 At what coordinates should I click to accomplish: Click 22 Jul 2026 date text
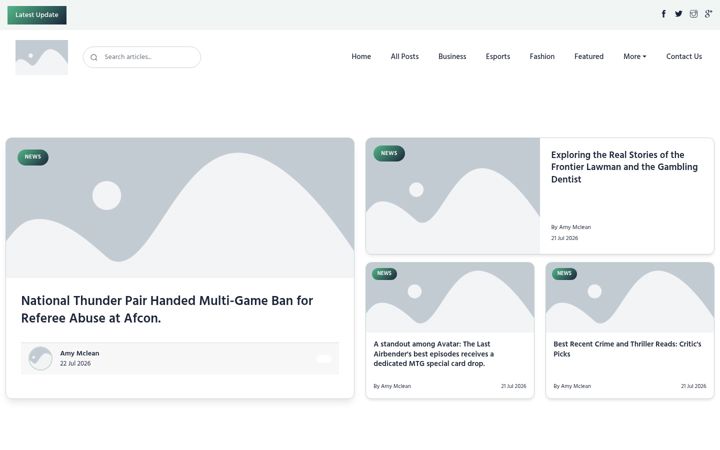tap(75, 363)
